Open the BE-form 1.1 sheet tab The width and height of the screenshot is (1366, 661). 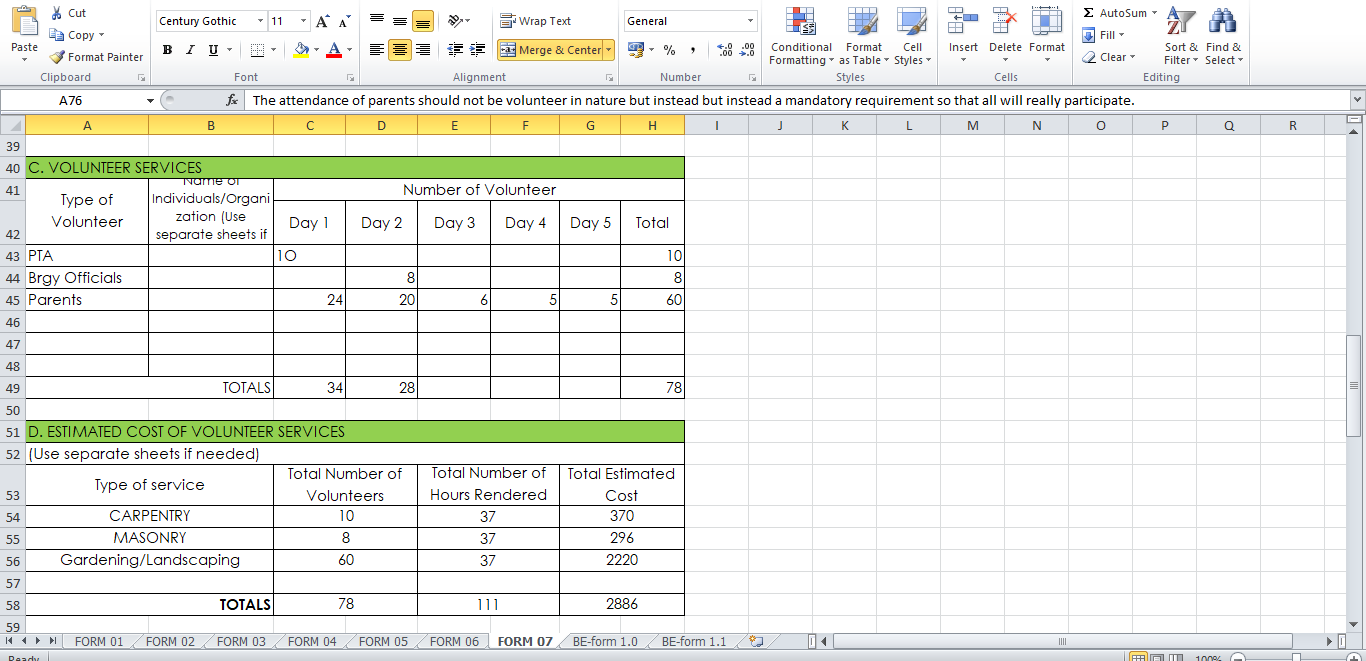(x=693, y=641)
